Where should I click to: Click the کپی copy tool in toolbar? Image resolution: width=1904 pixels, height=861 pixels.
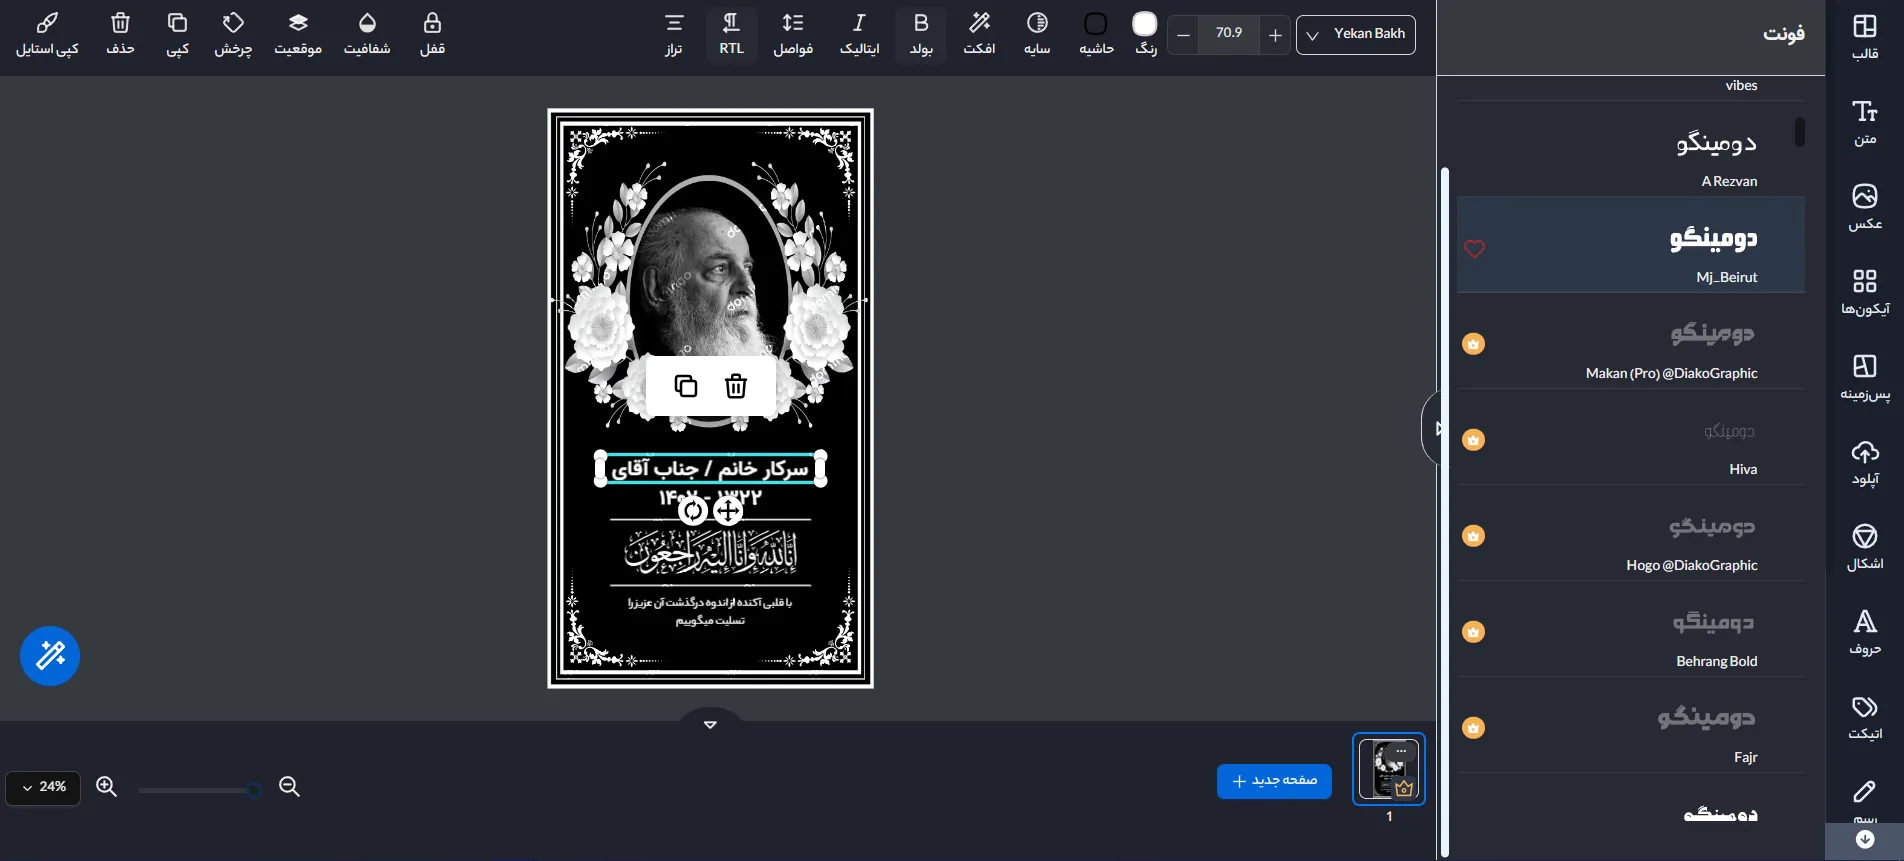(178, 34)
